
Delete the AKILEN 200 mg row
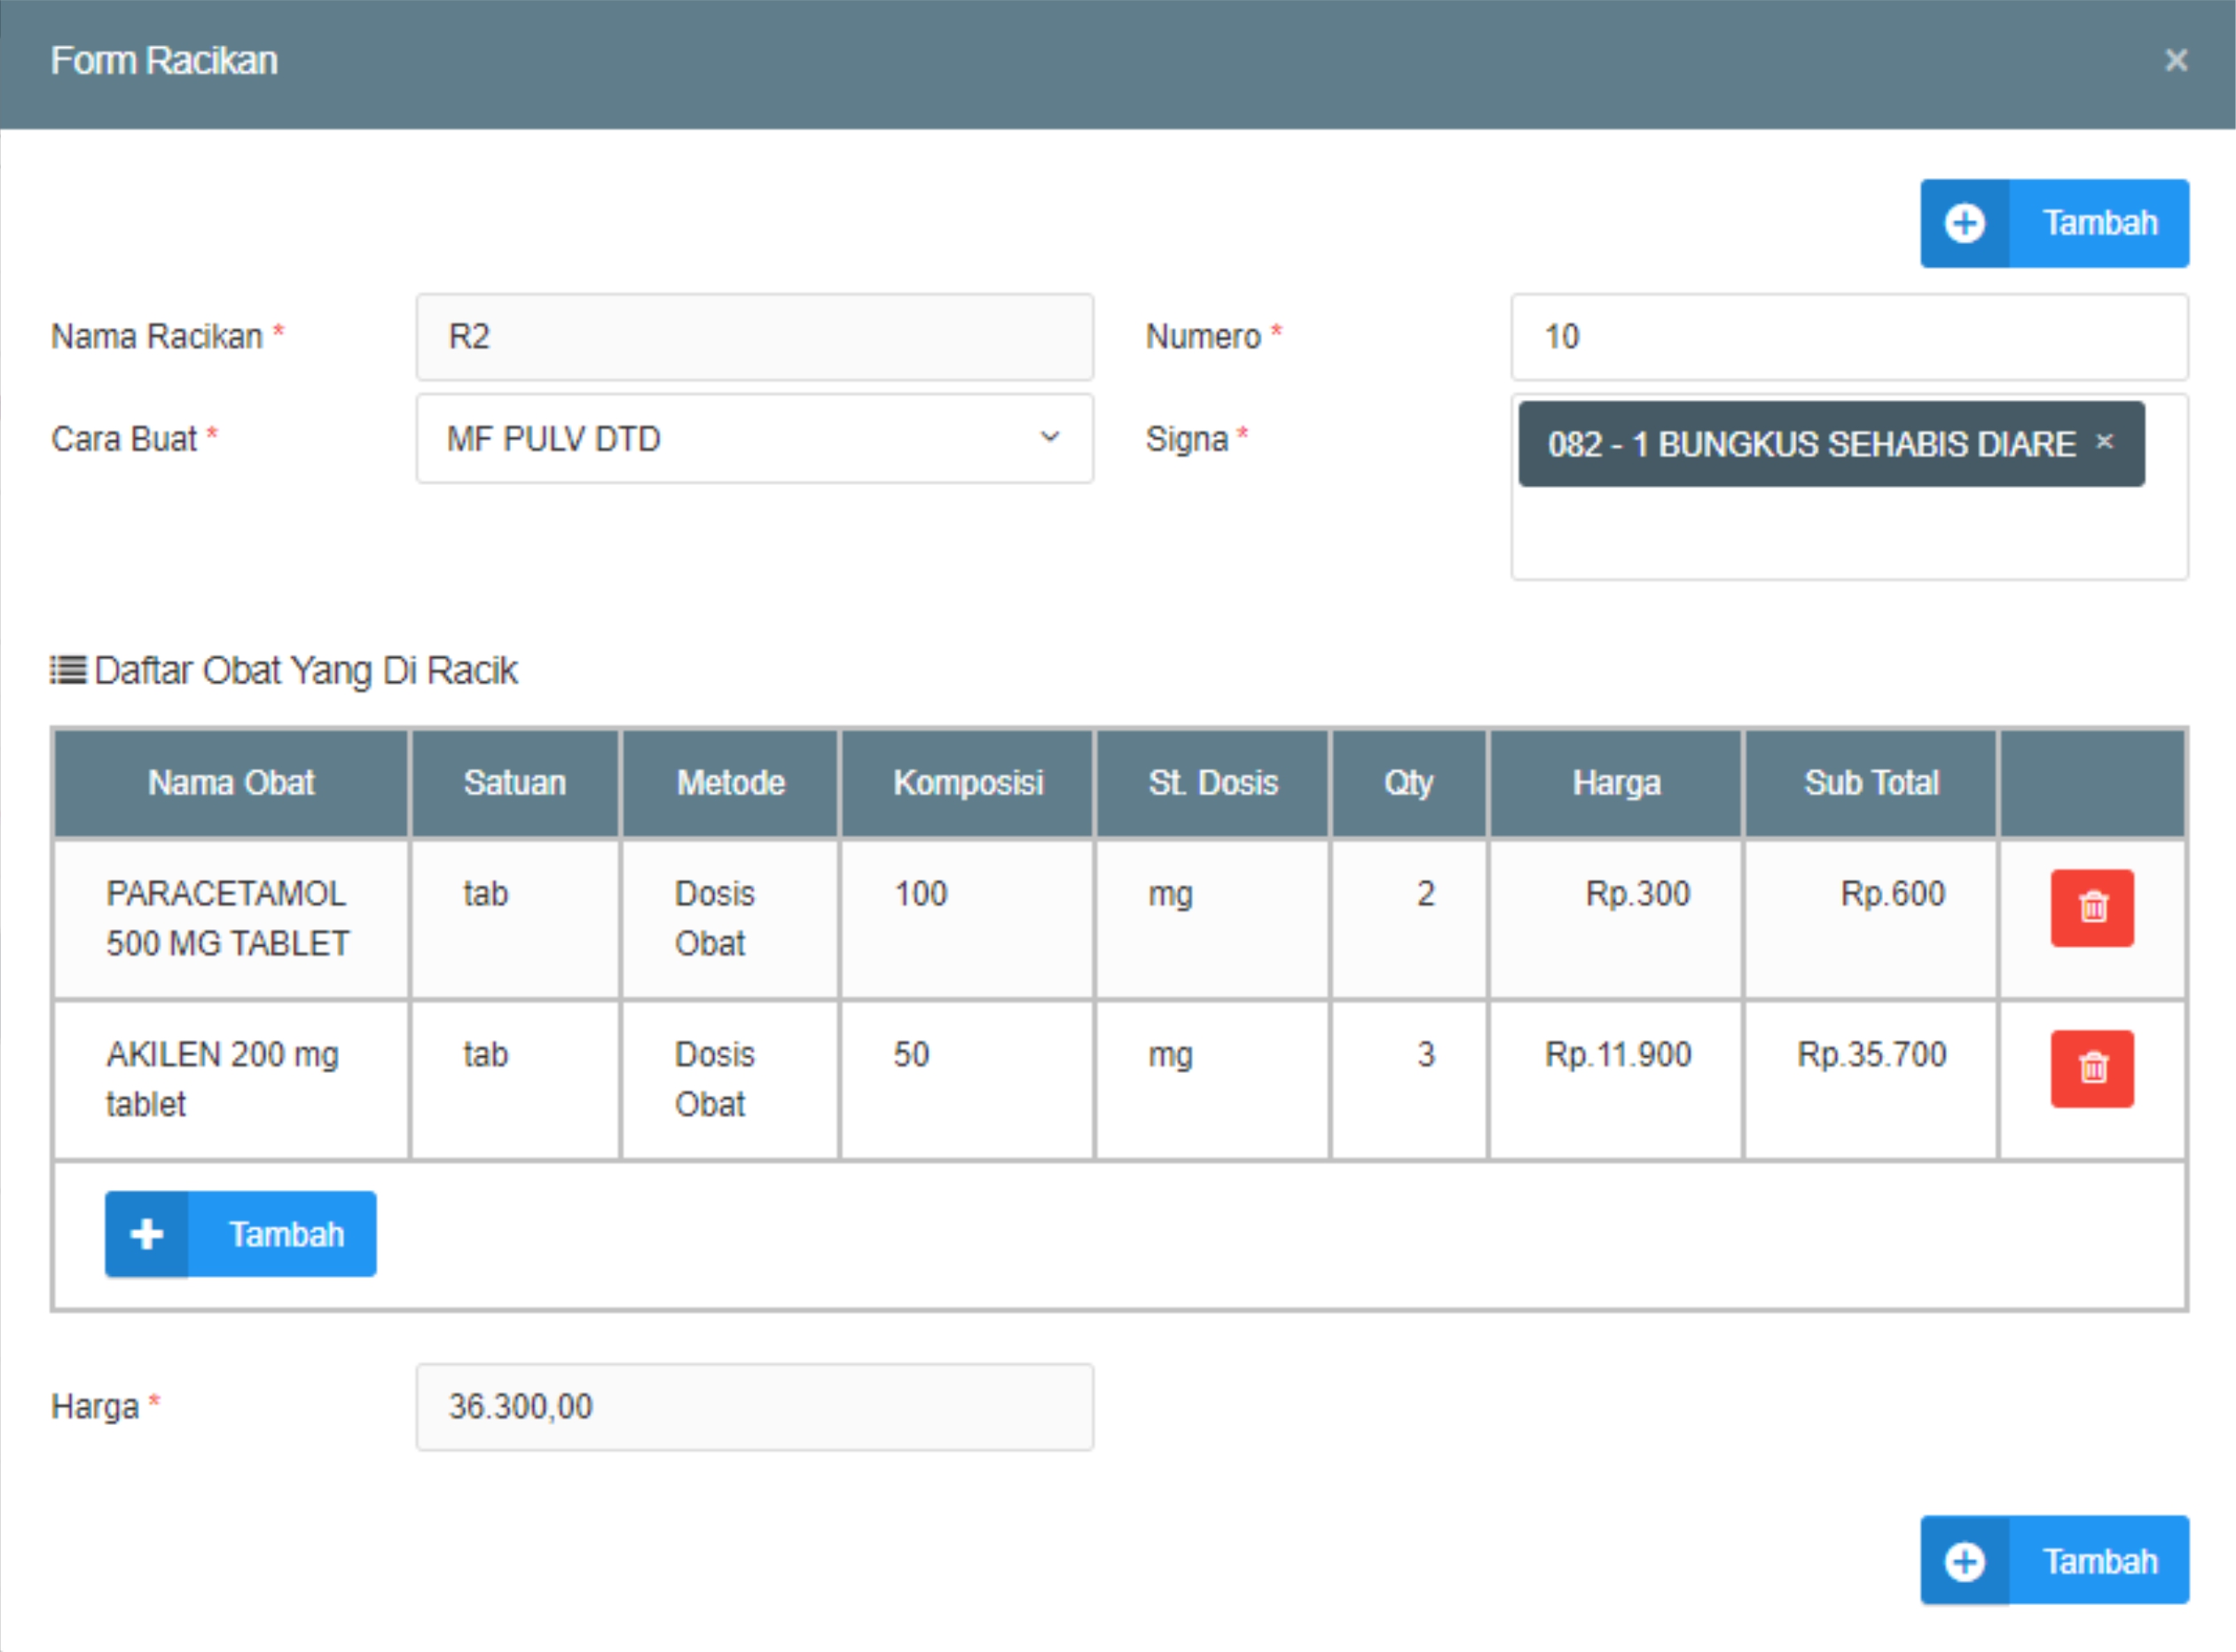(x=2091, y=1068)
